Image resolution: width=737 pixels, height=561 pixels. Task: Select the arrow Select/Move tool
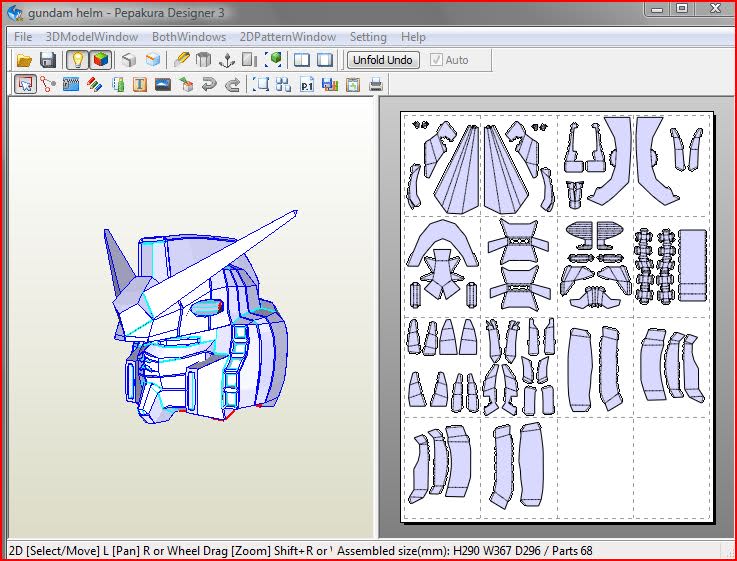point(25,85)
